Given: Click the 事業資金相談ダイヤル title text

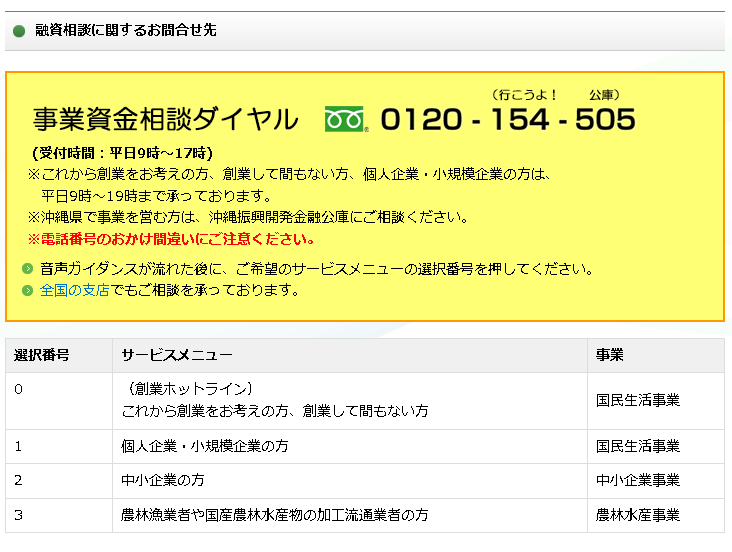Looking at the screenshot, I should tap(166, 120).
